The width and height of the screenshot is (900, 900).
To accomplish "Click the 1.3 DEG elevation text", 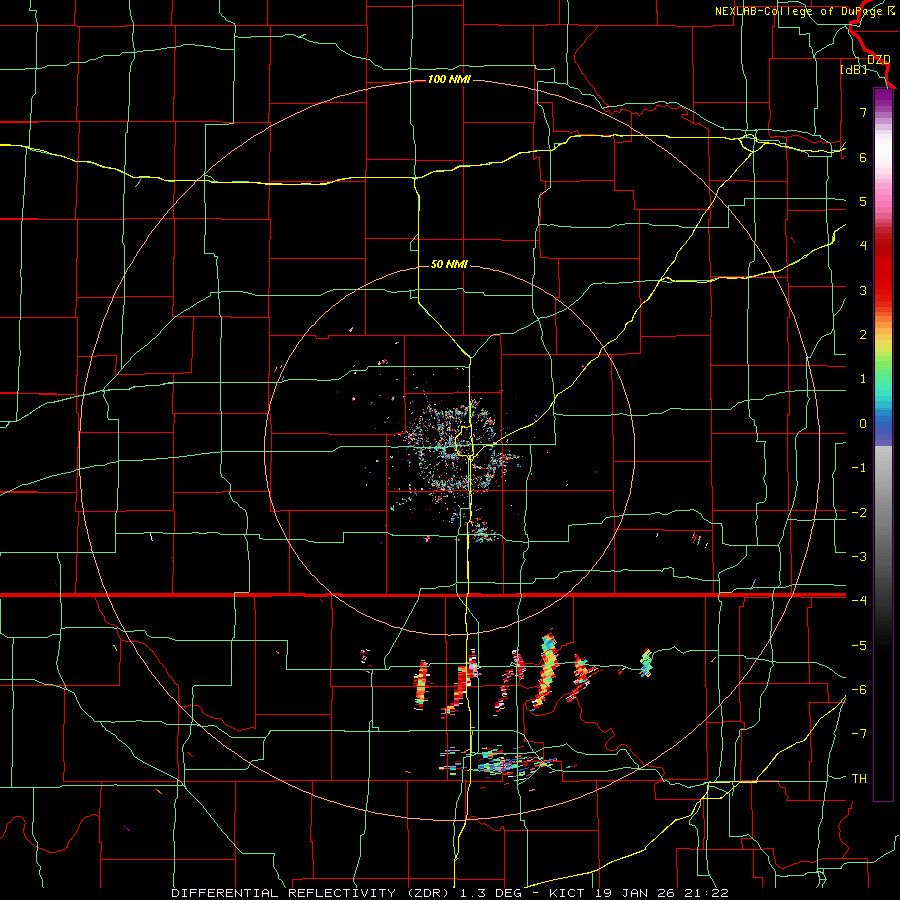I will coord(491,893).
